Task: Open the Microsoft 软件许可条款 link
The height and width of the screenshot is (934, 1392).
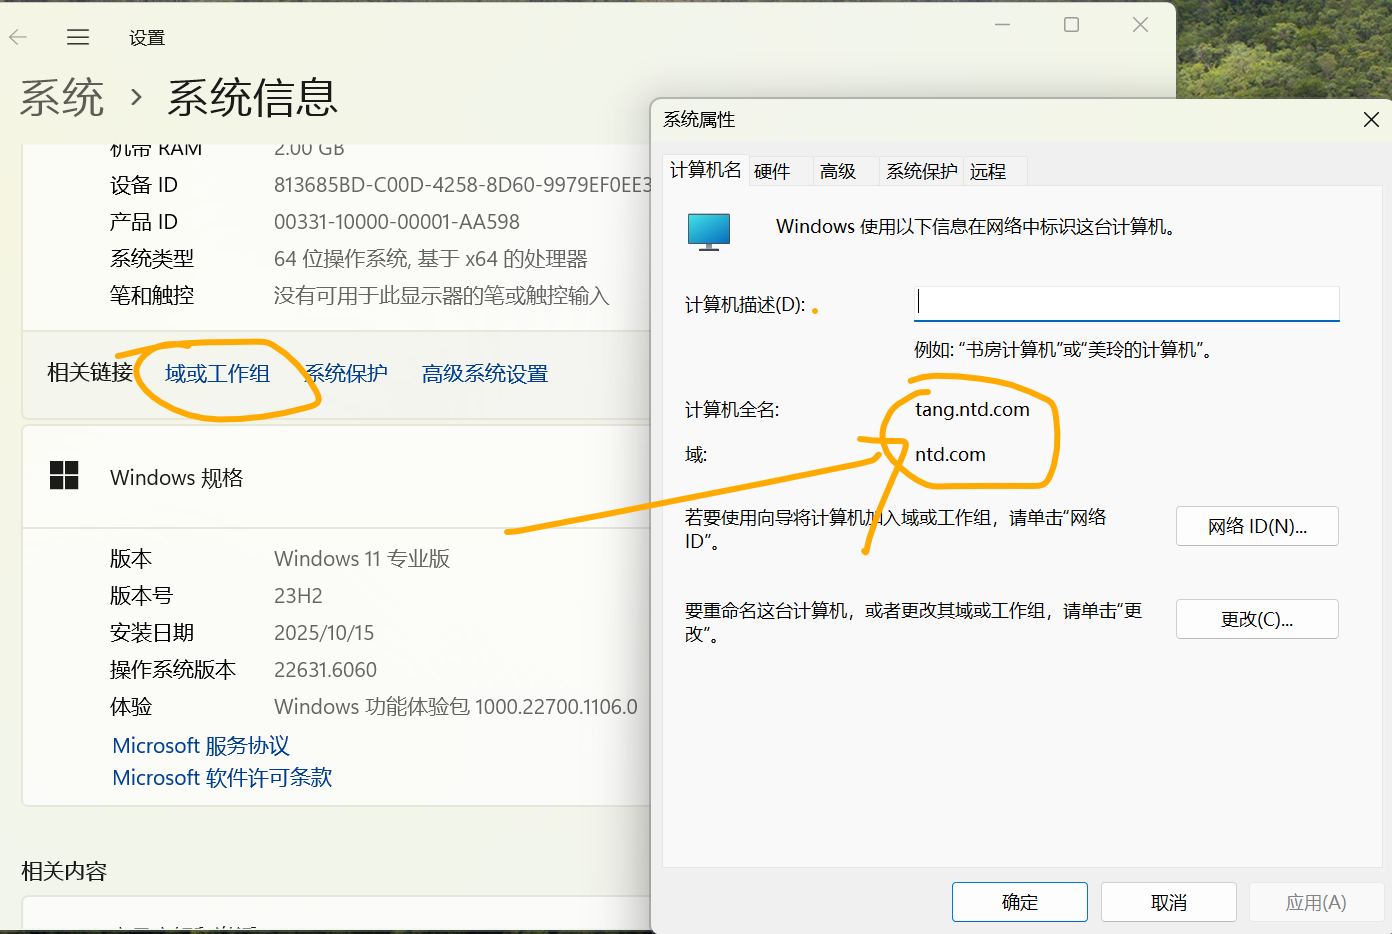Action: [x=222, y=777]
